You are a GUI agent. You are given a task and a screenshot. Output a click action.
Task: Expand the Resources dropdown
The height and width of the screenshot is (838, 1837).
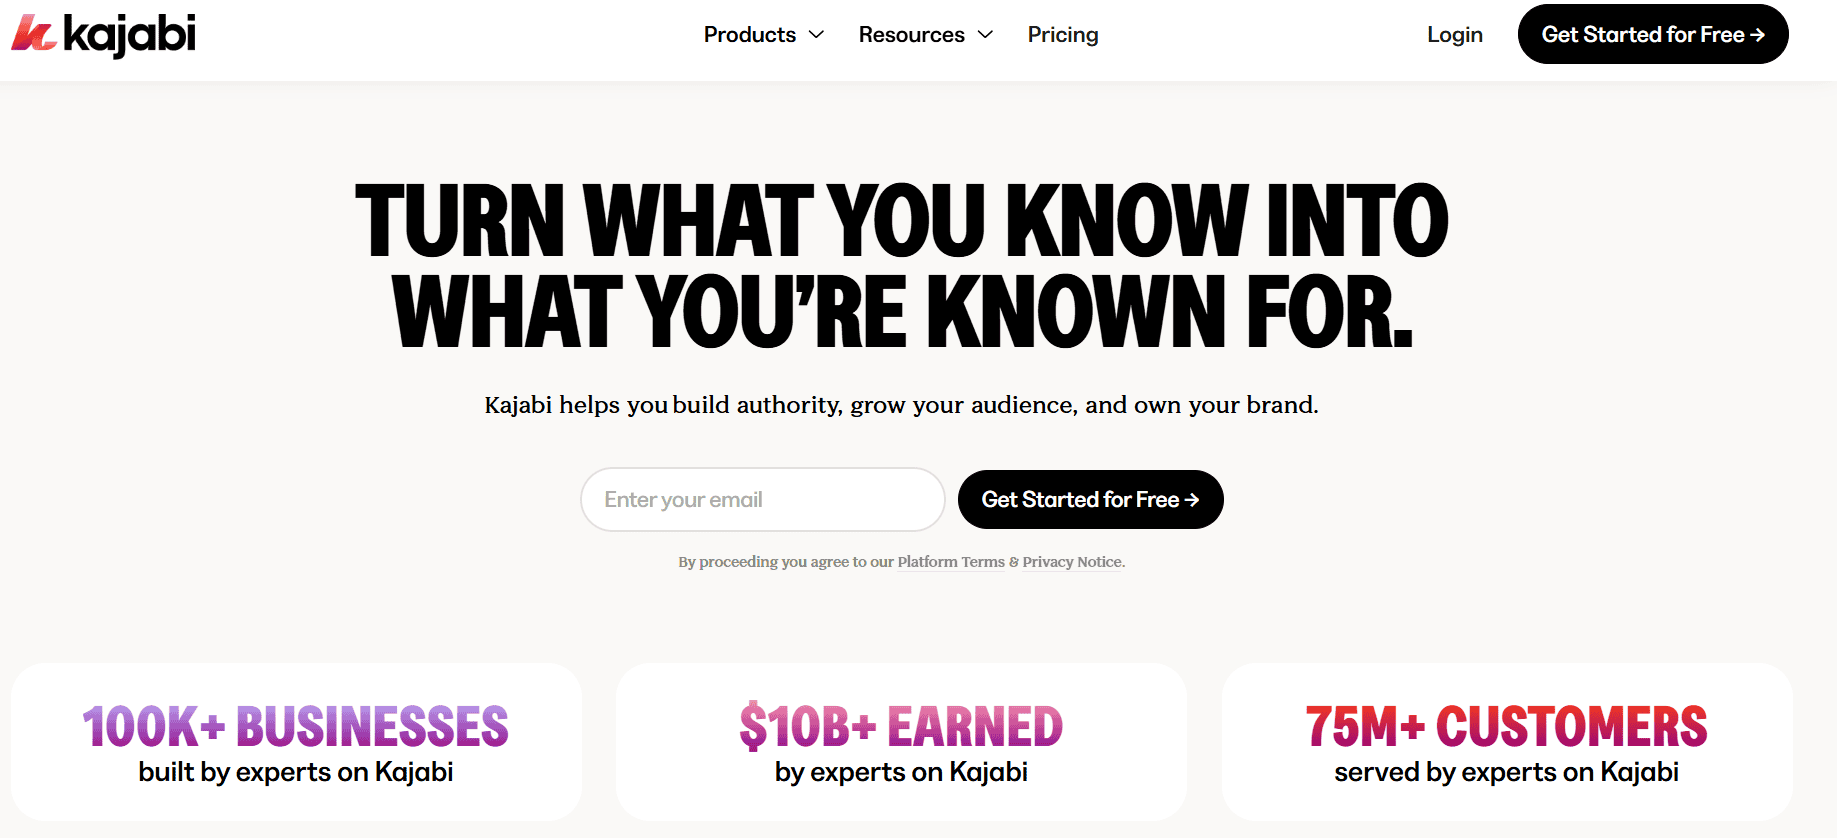tap(984, 35)
